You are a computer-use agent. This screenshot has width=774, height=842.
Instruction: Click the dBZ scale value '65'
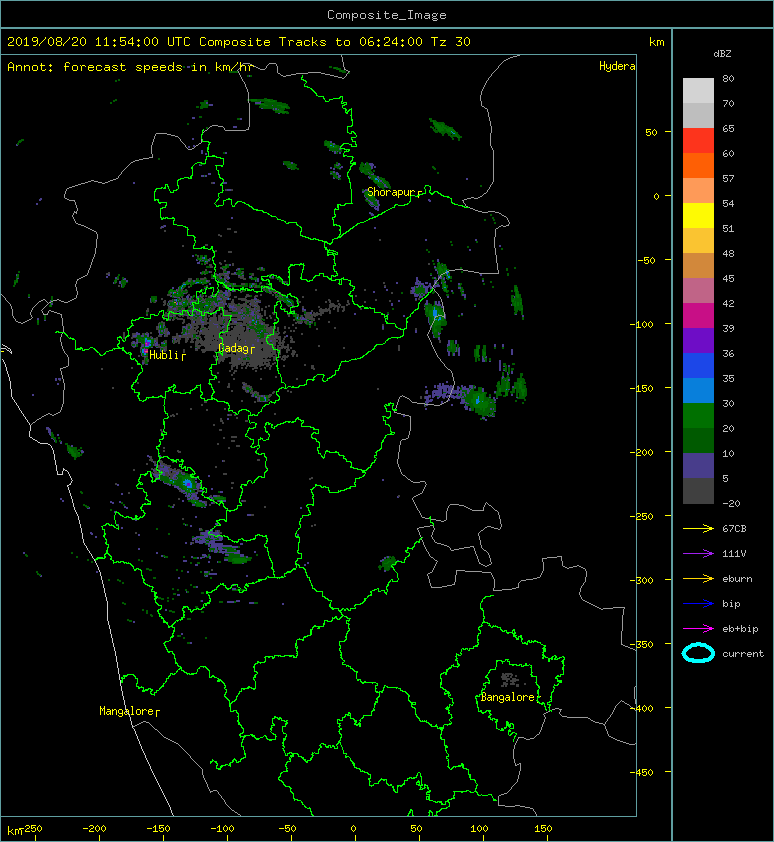(x=728, y=128)
